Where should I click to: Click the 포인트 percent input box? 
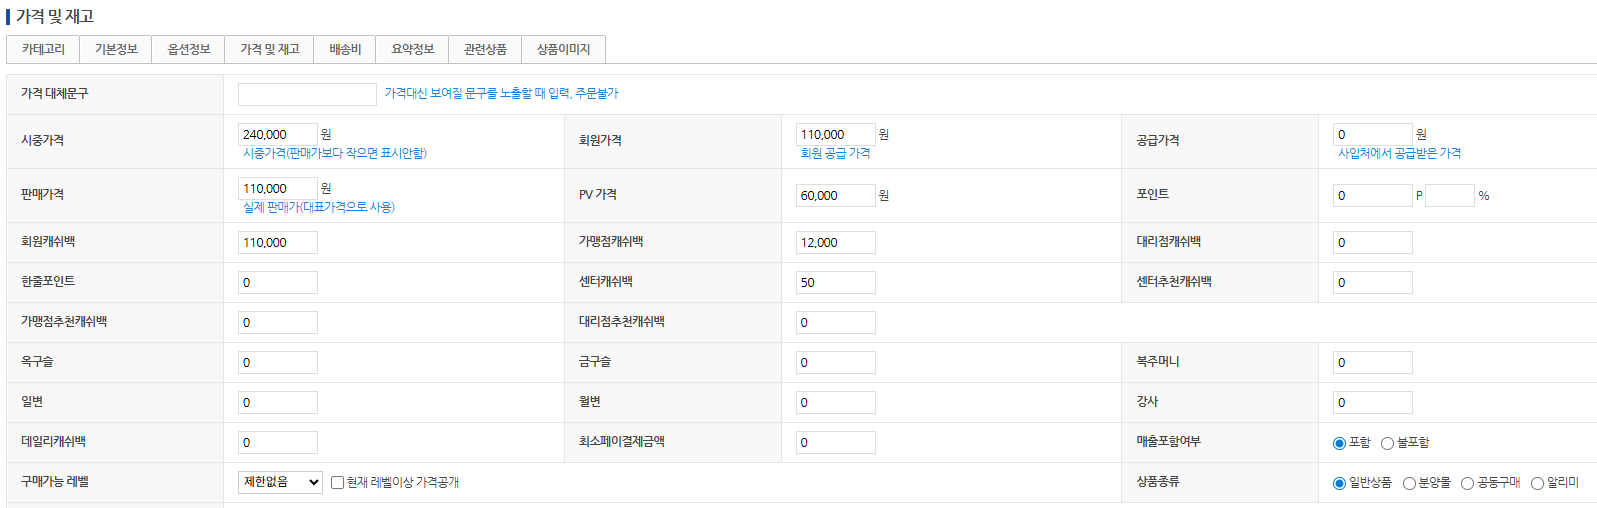tap(1449, 195)
